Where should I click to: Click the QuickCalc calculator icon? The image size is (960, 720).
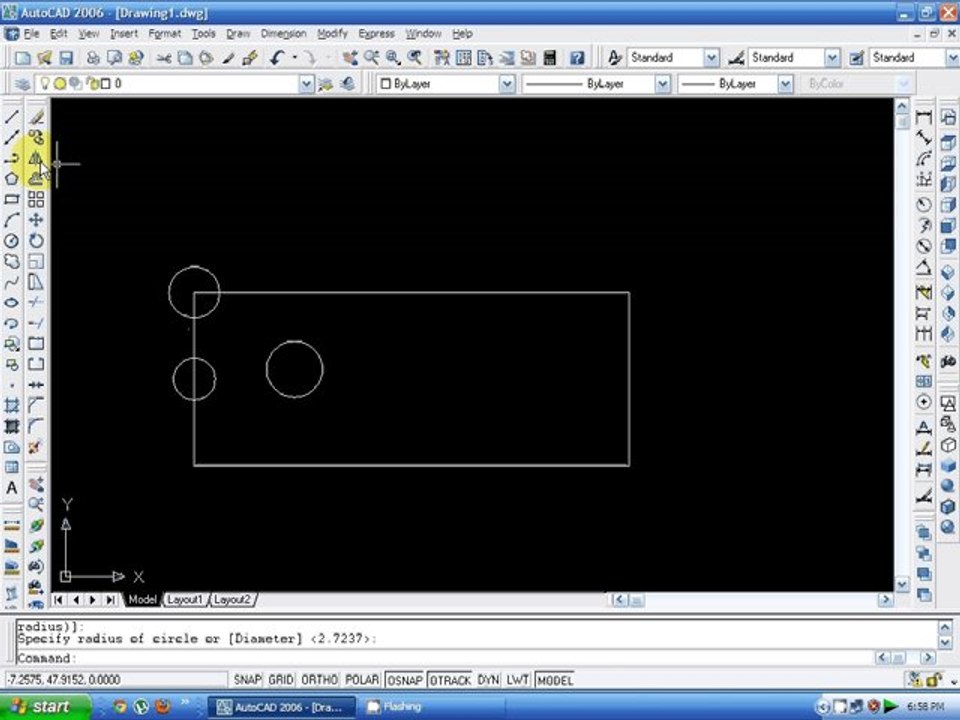tap(550, 58)
